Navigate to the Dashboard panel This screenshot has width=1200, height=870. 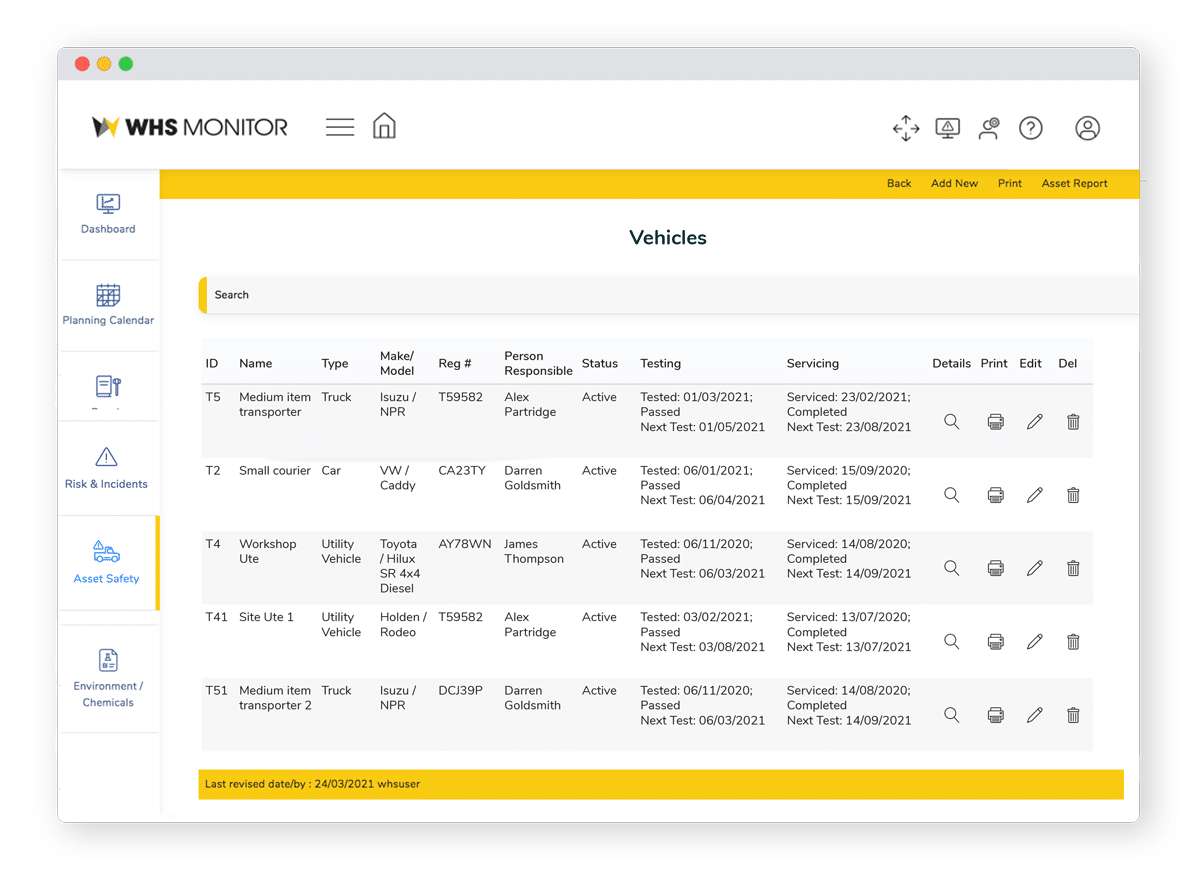(107, 213)
